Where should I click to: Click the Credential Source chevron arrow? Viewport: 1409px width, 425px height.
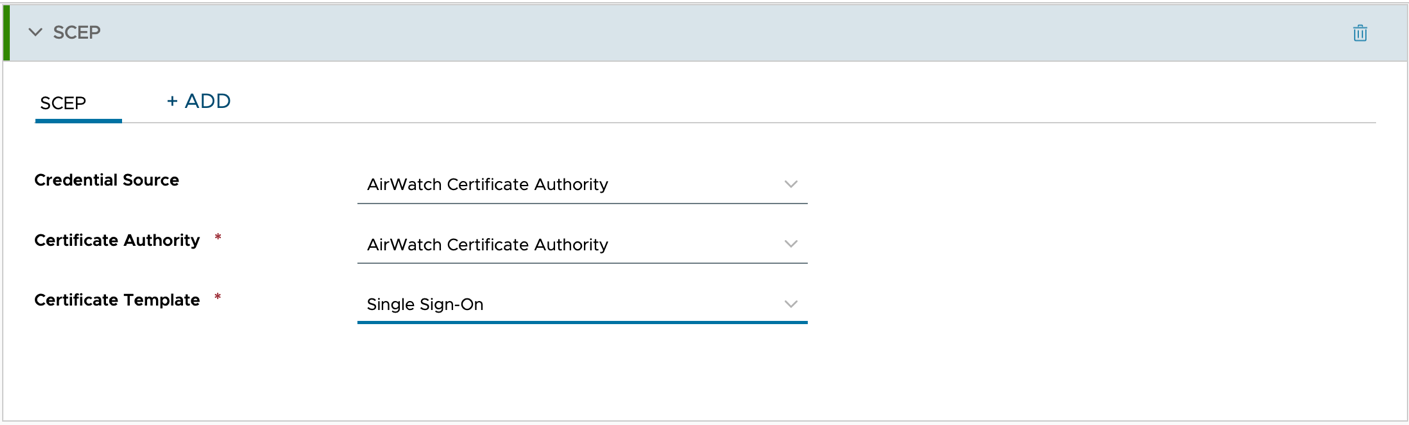tap(791, 184)
